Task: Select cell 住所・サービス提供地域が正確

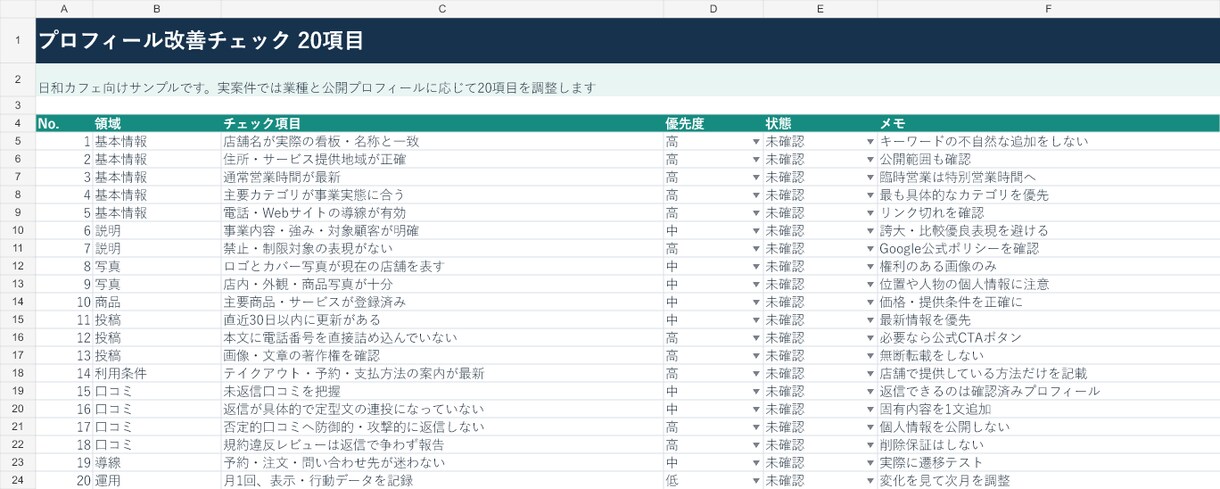Action: (x=442, y=160)
